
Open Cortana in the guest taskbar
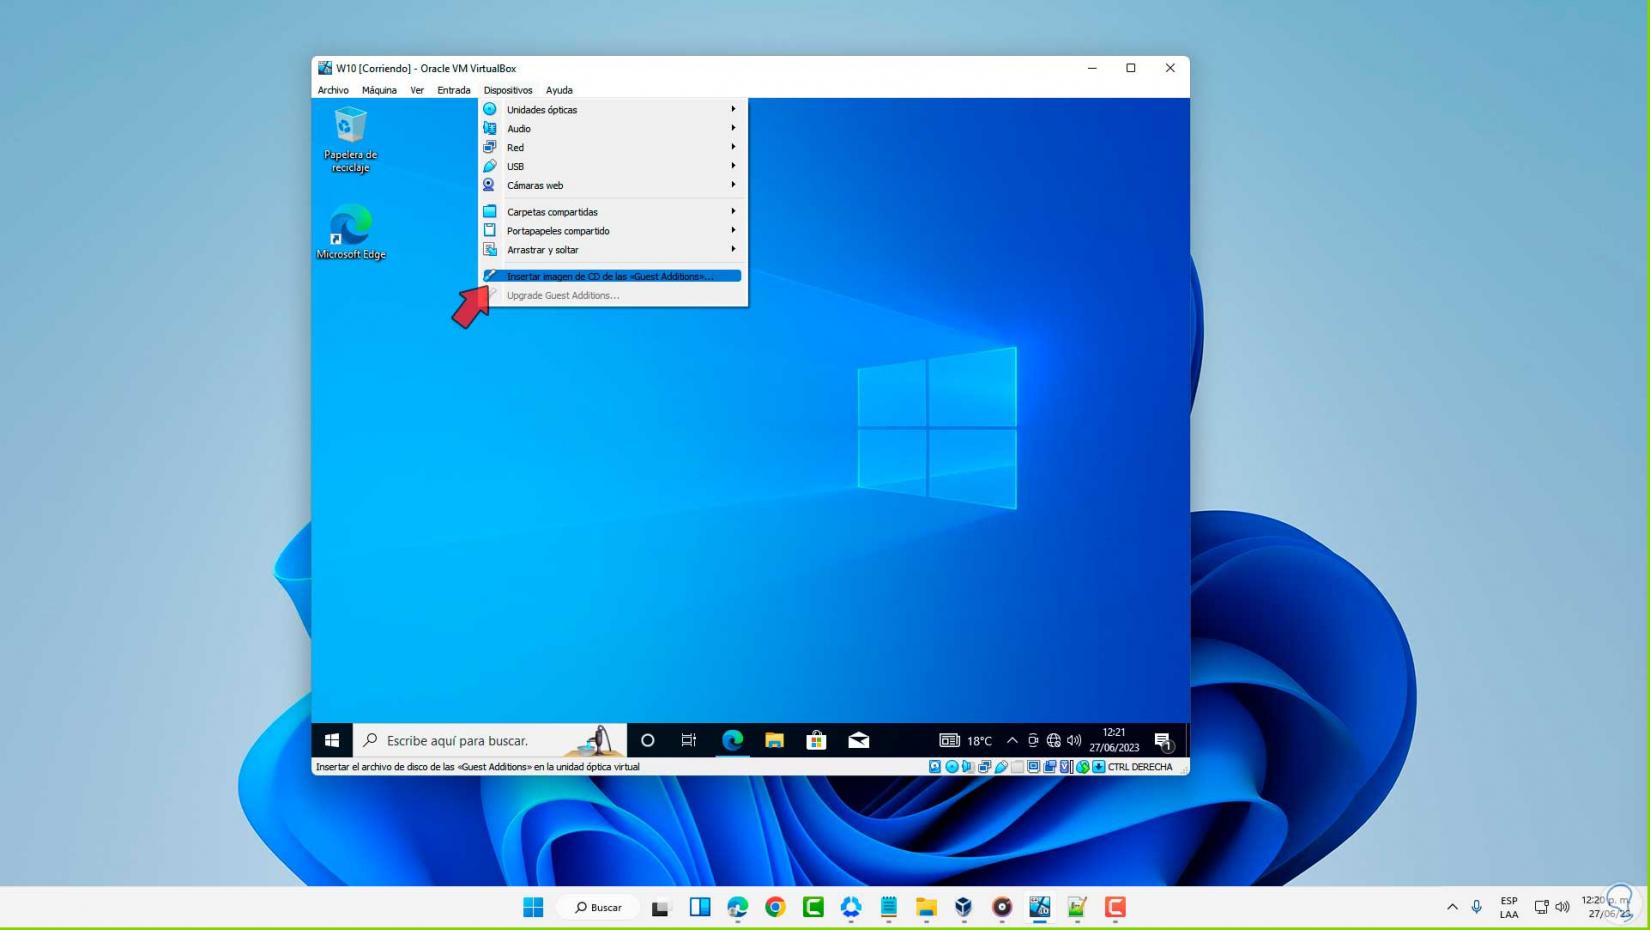648,741
